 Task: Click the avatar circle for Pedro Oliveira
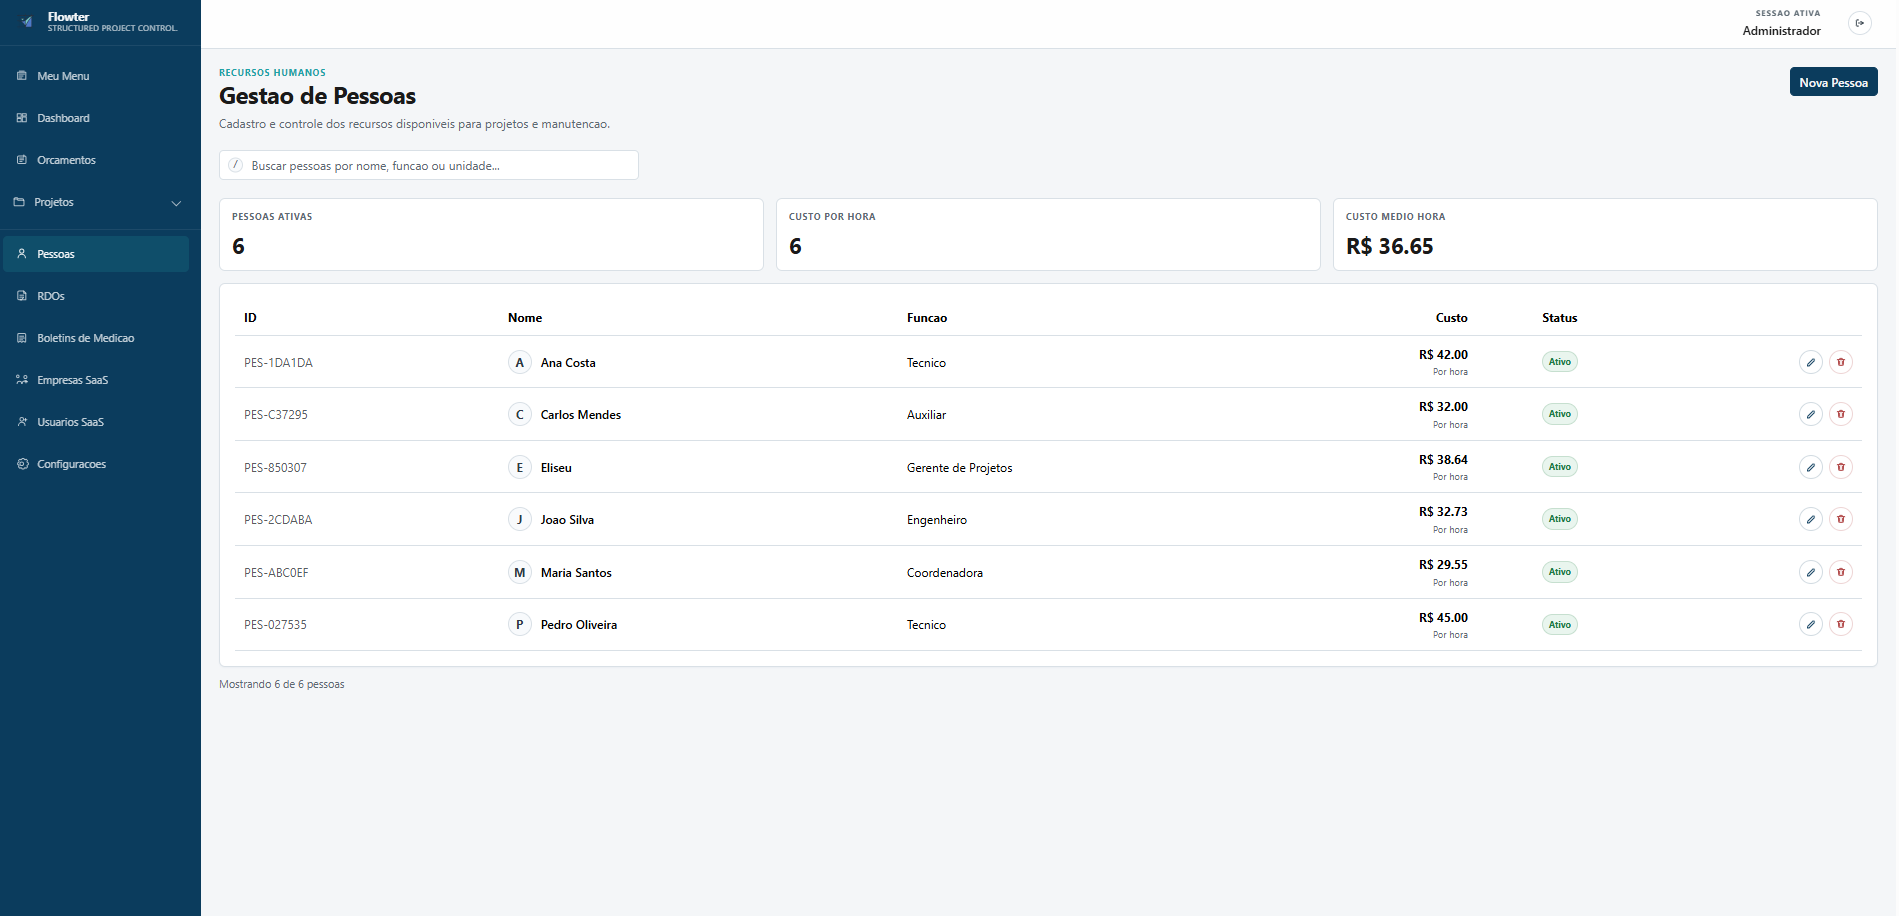[x=519, y=625]
